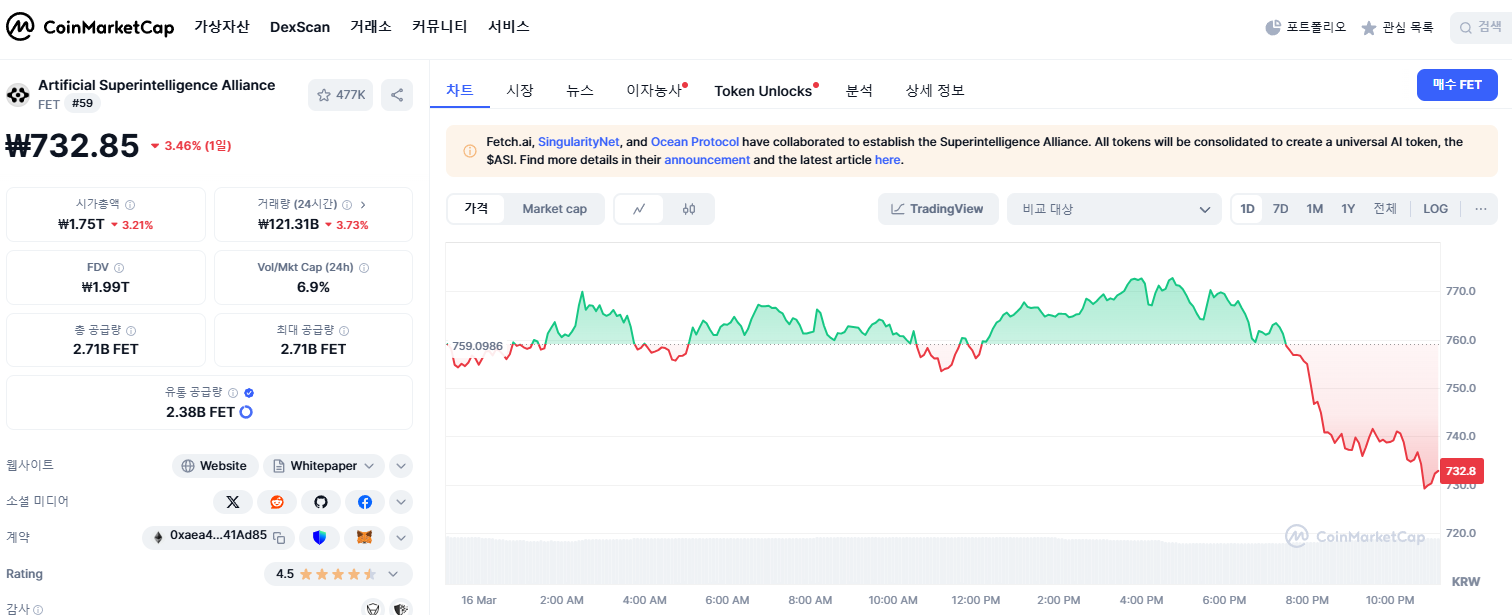Click info icon next to FDV

coord(119,268)
